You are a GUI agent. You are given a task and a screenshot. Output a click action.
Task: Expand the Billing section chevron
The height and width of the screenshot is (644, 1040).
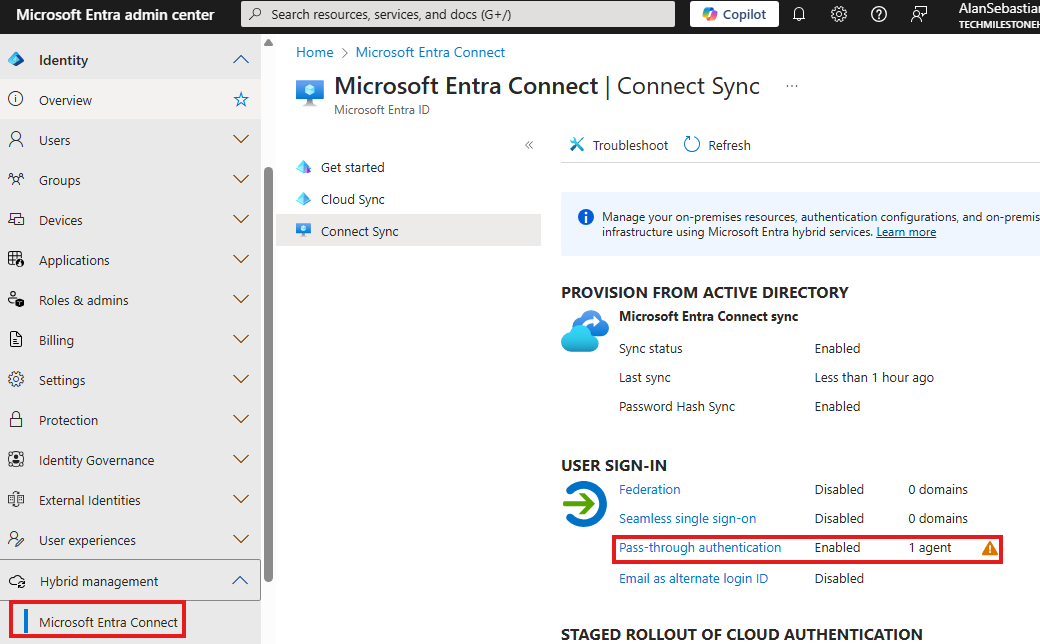[x=241, y=339]
